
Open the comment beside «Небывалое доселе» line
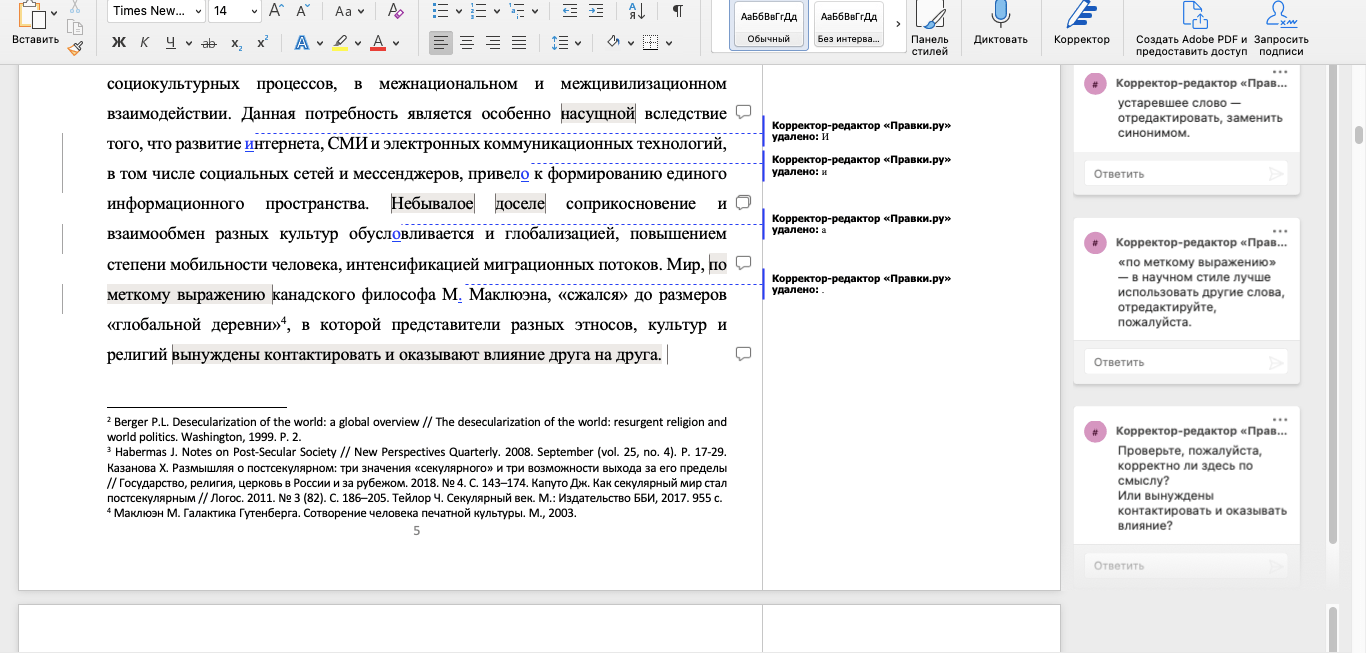pyautogui.click(x=743, y=203)
